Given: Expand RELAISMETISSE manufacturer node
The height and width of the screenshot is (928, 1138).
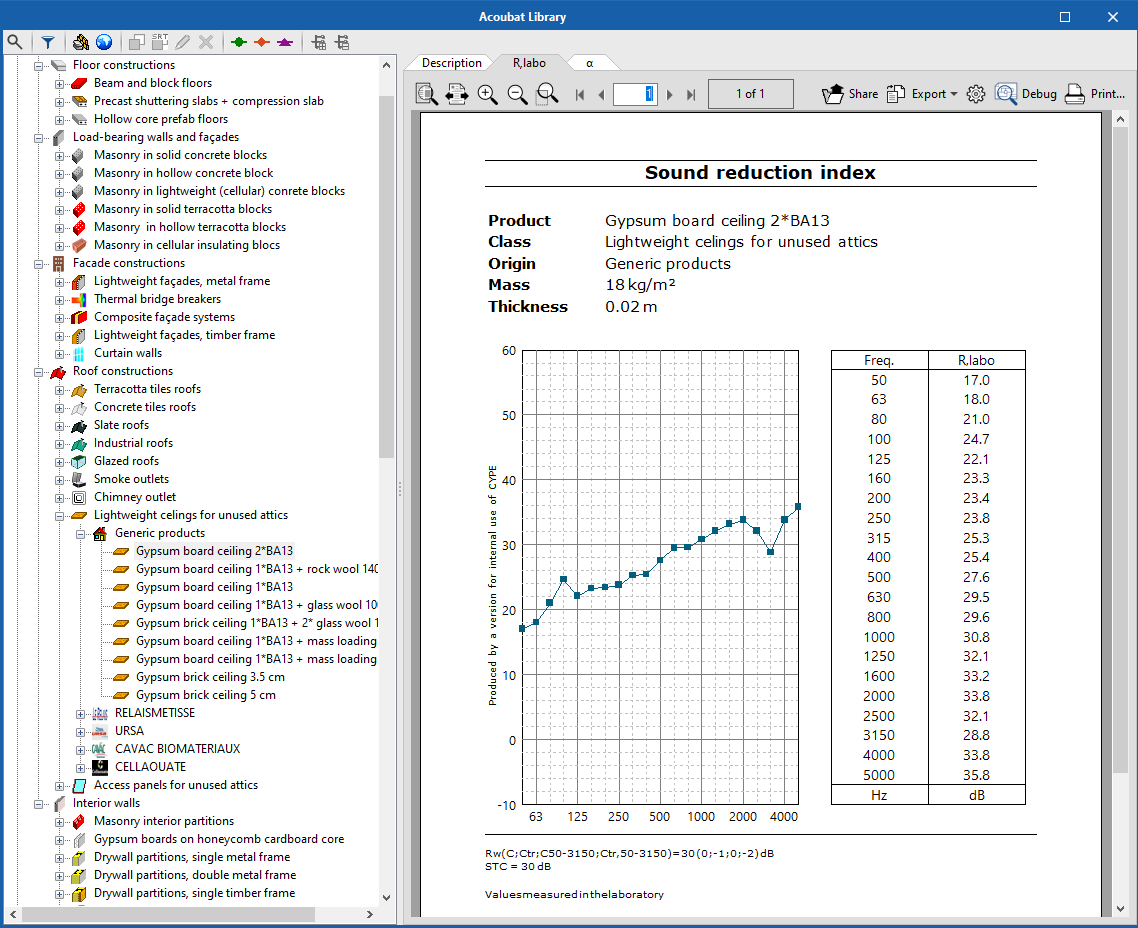Looking at the screenshot, I should [81, 713].
